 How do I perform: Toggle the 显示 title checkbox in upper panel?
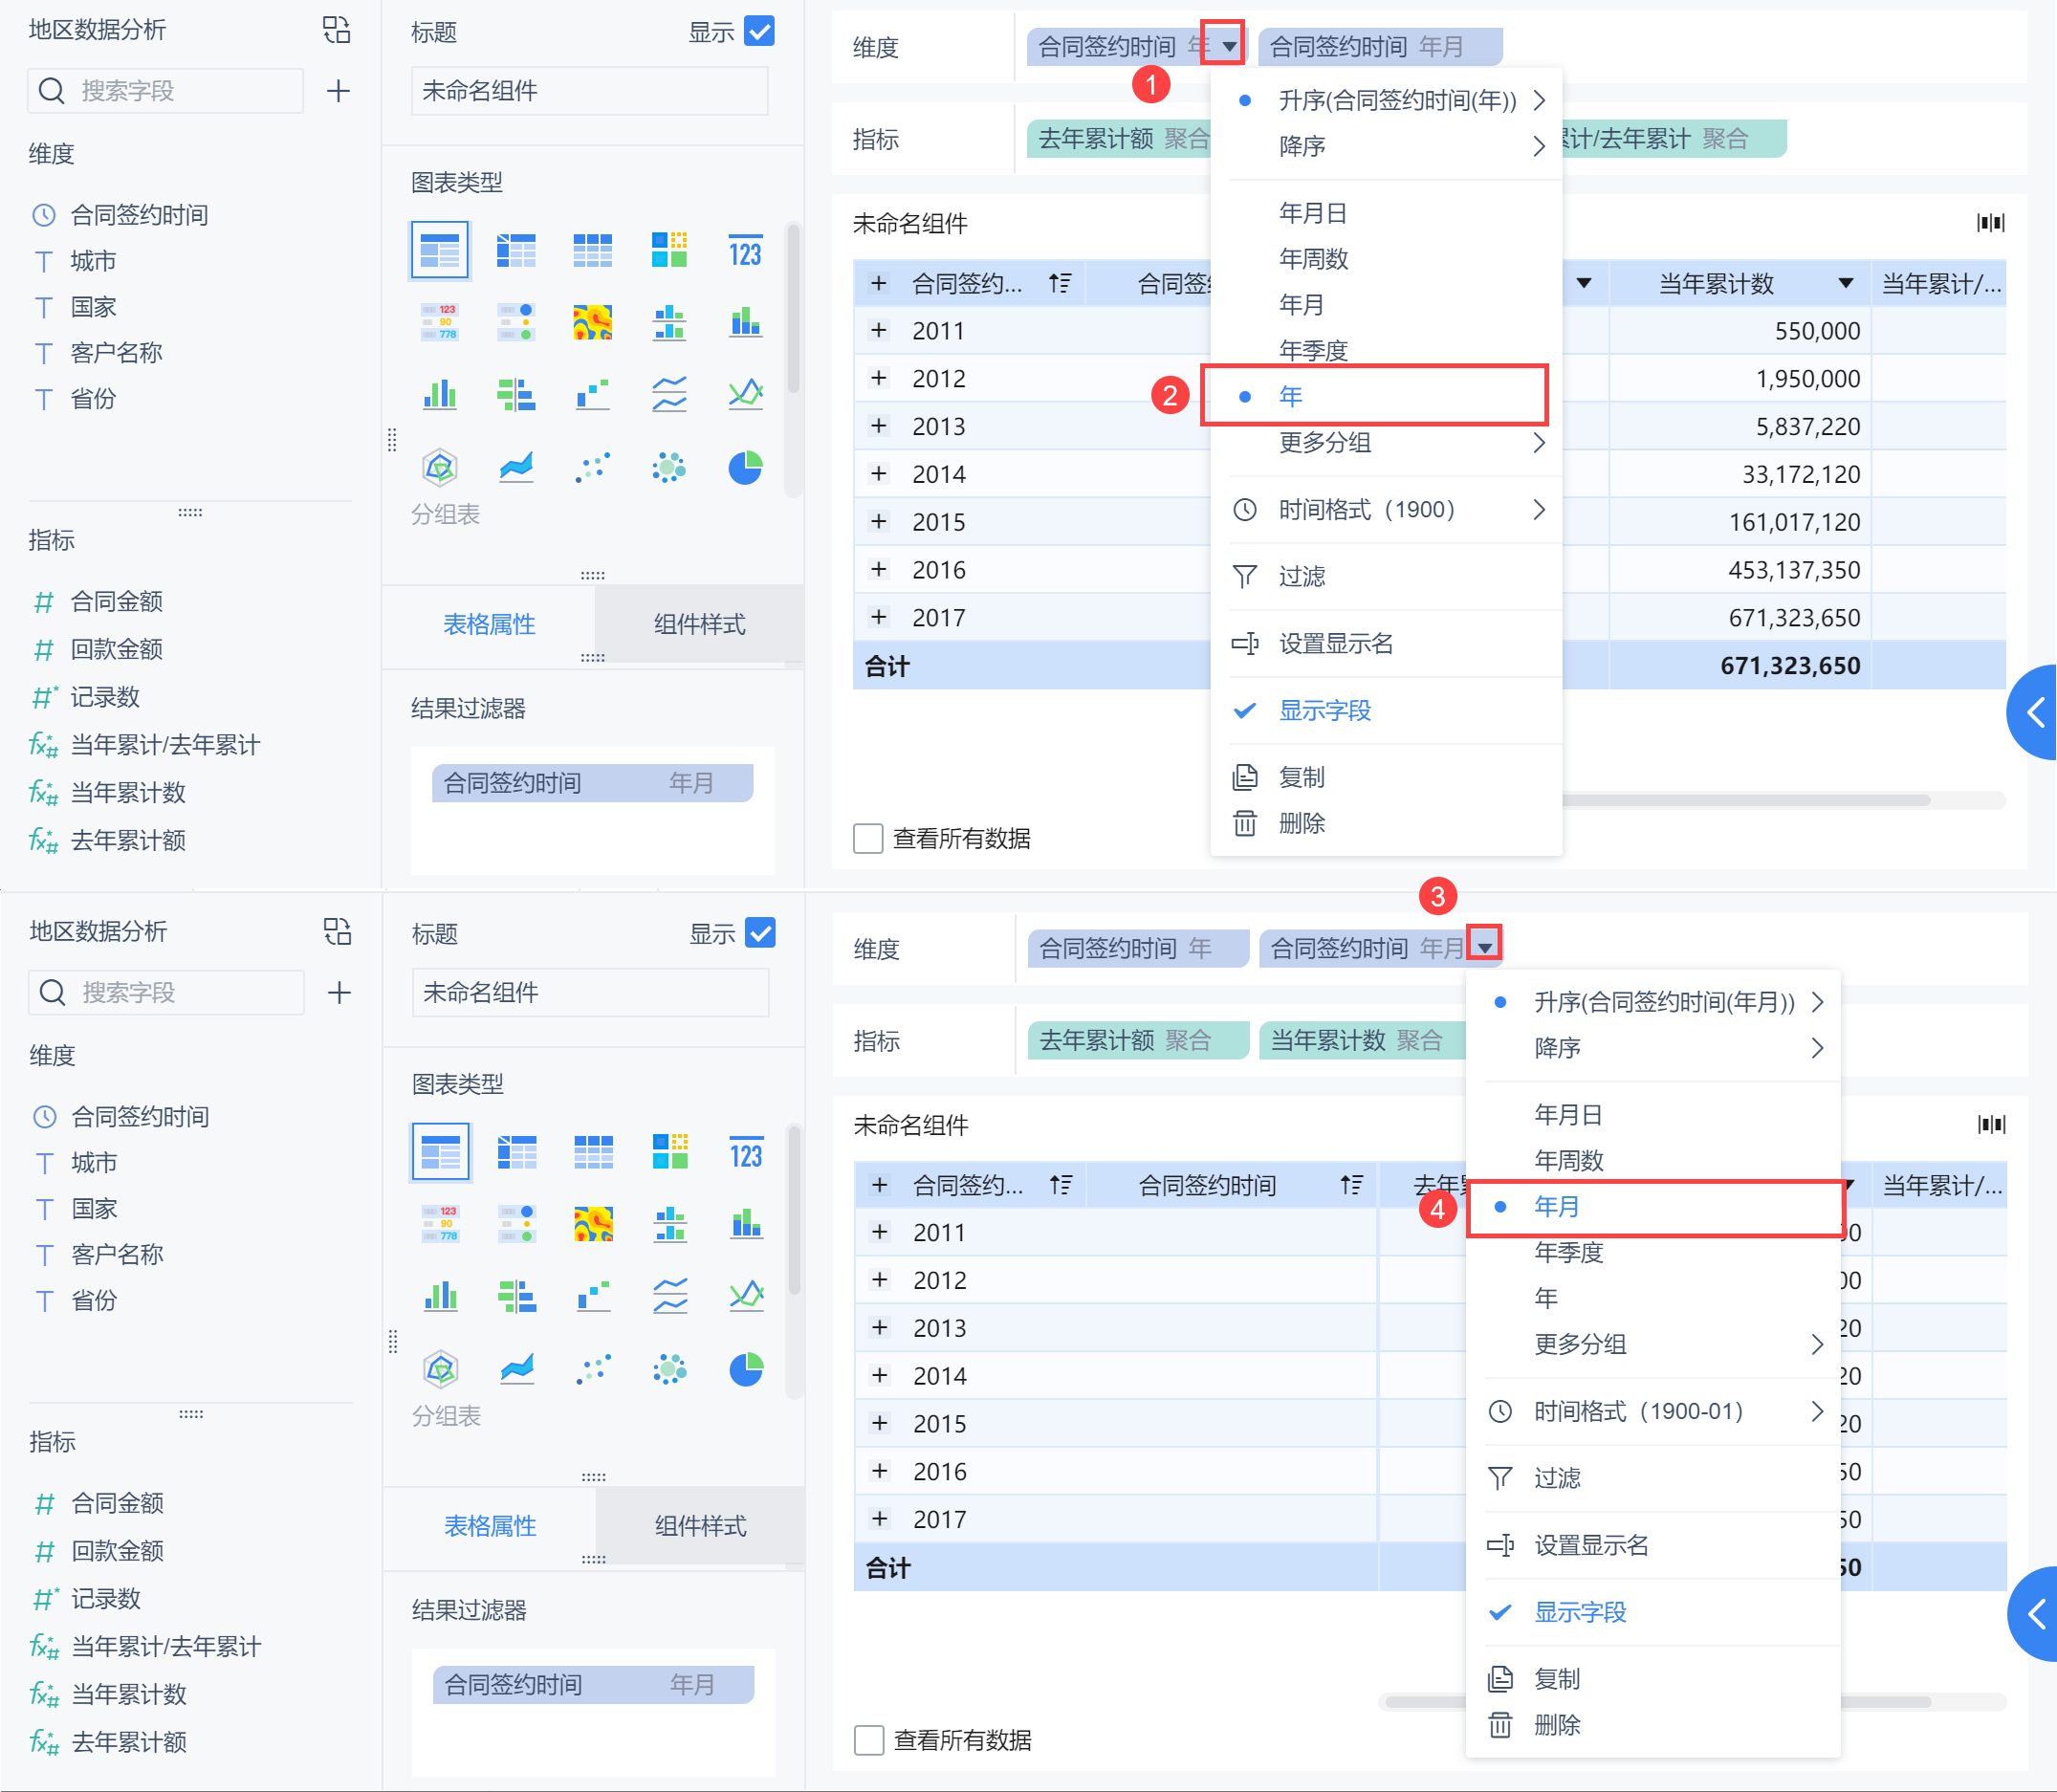pyautogui.click(x=760, y=32)
